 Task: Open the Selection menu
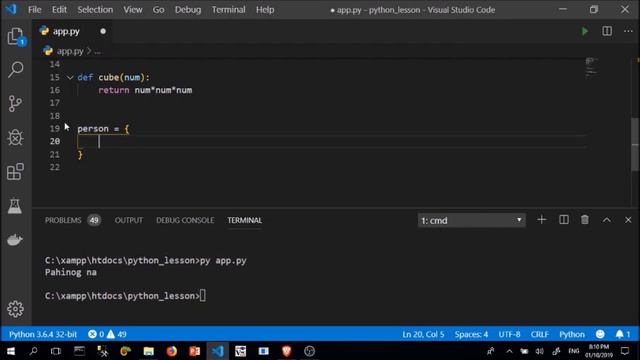pos(95,9)
